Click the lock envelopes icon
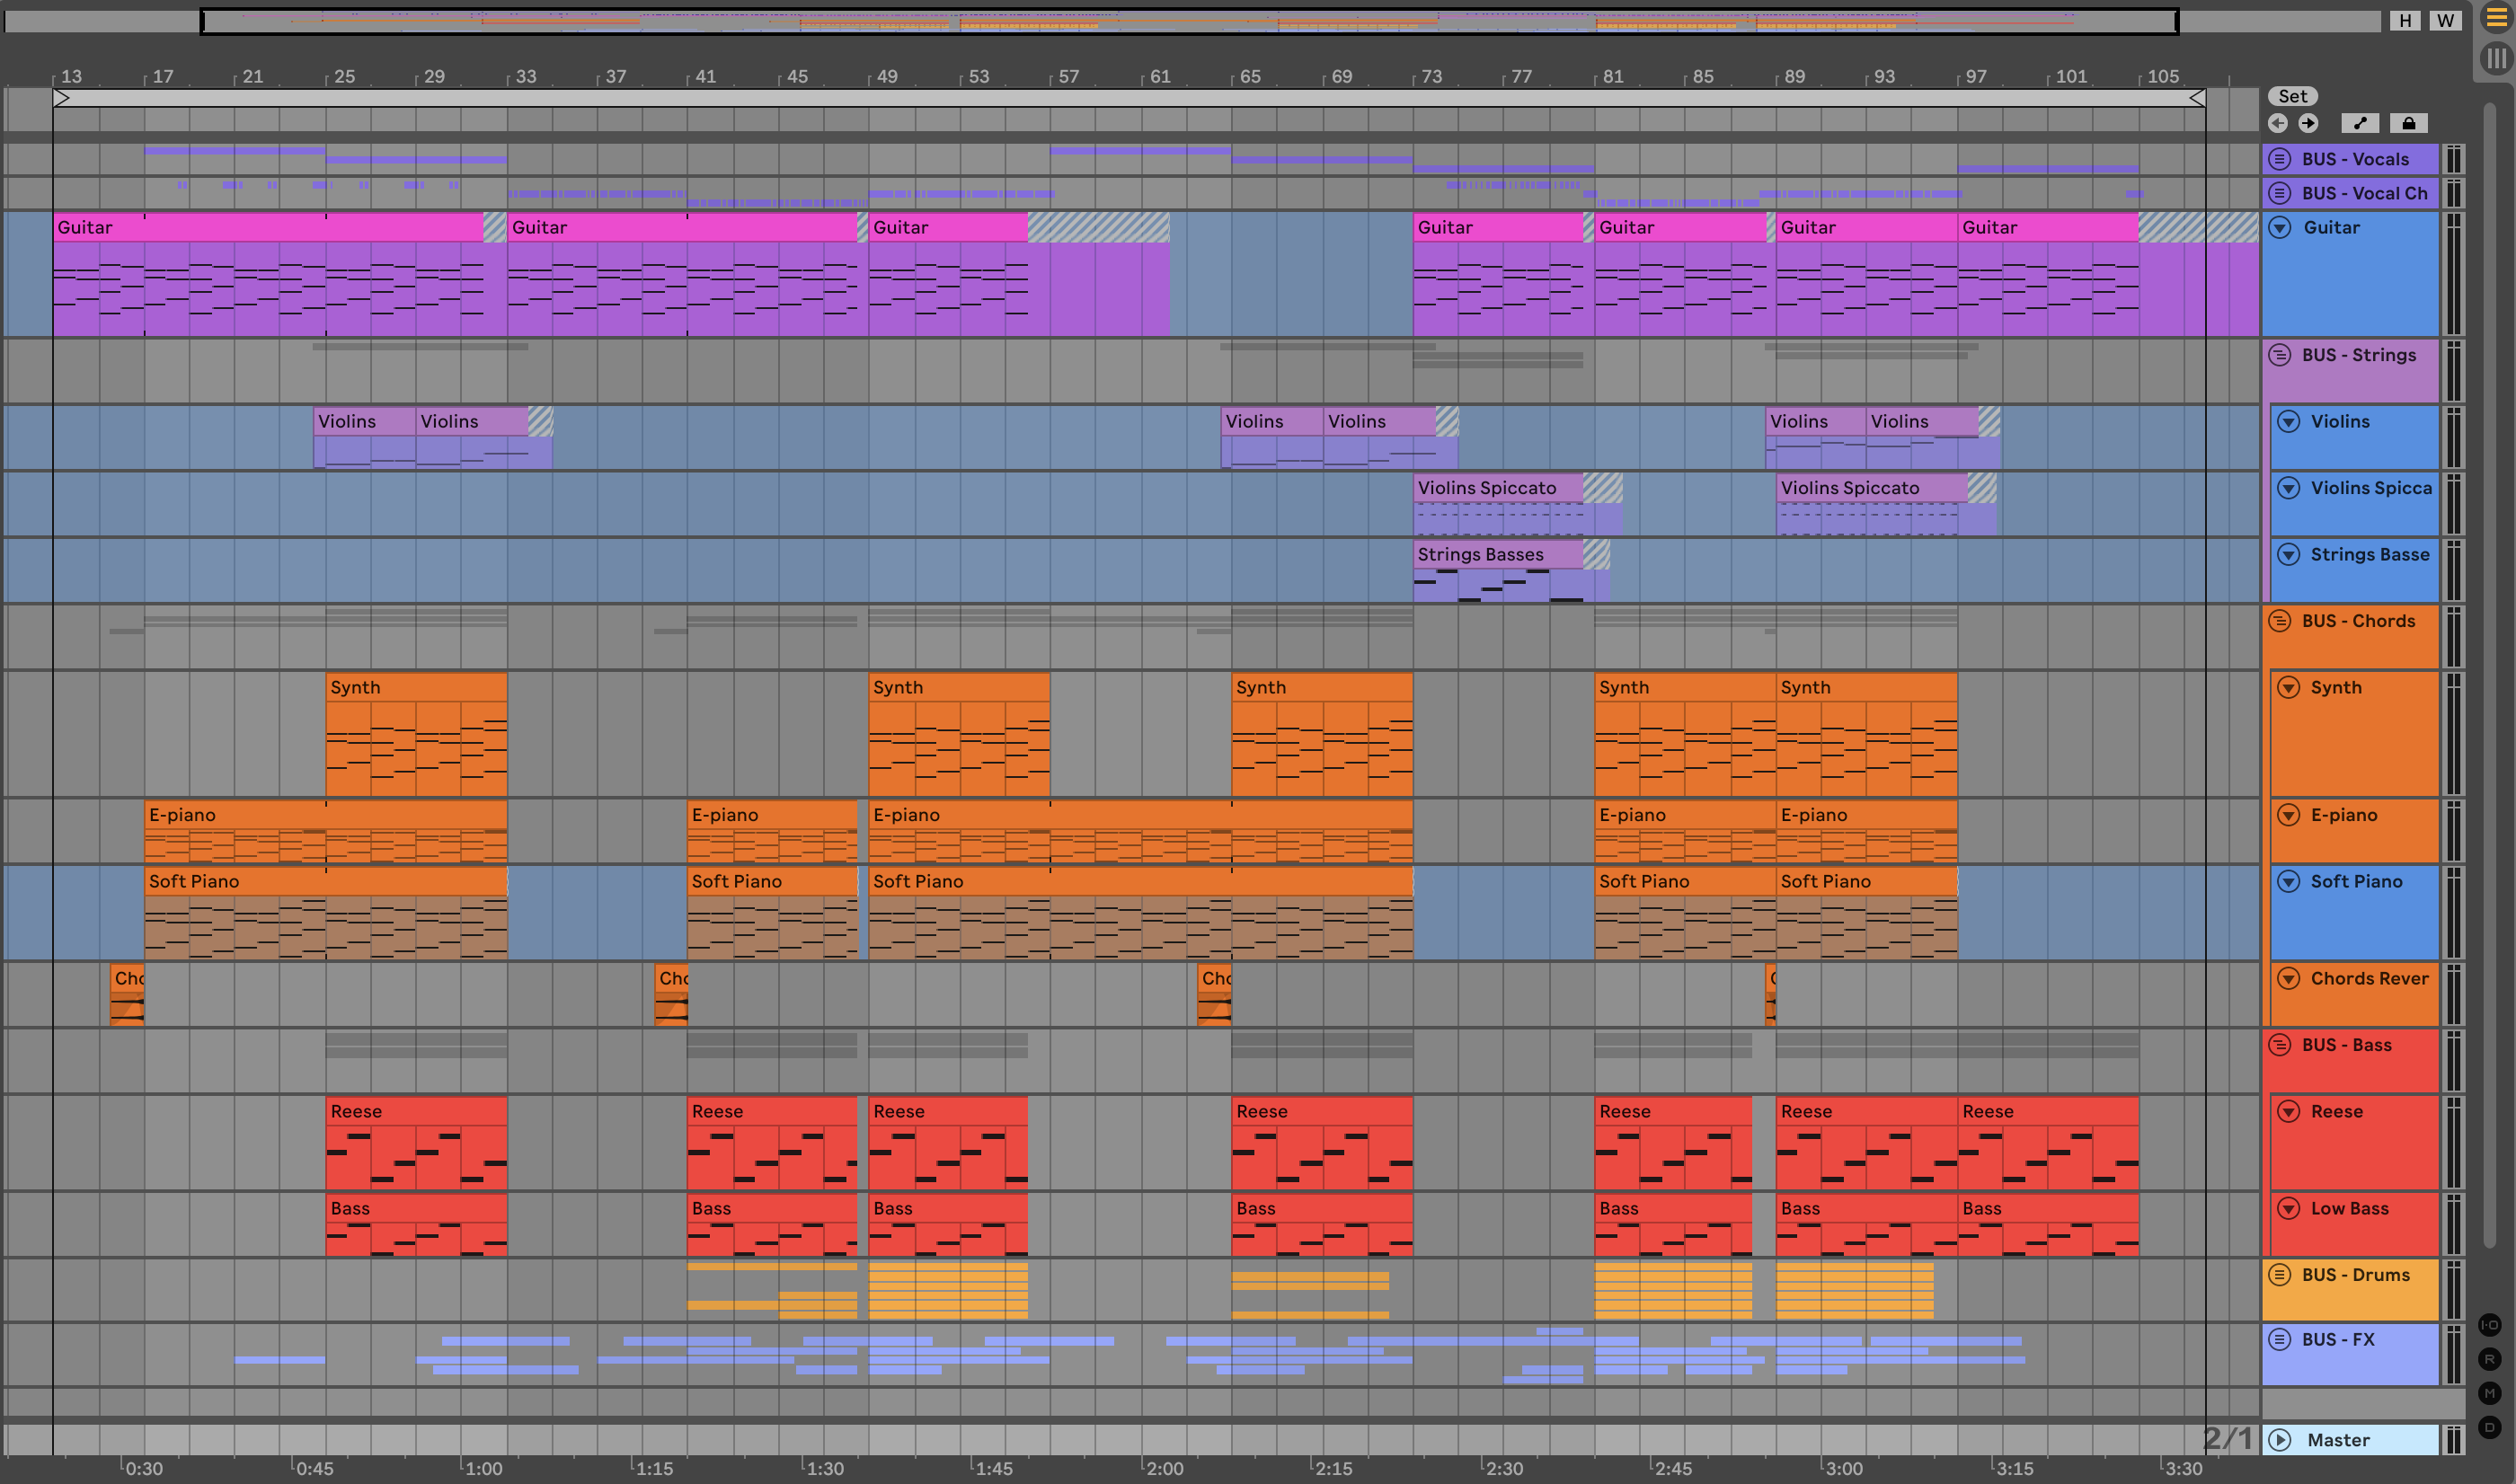The height and width of the screenshot is (1484, 2516). 2409,123
